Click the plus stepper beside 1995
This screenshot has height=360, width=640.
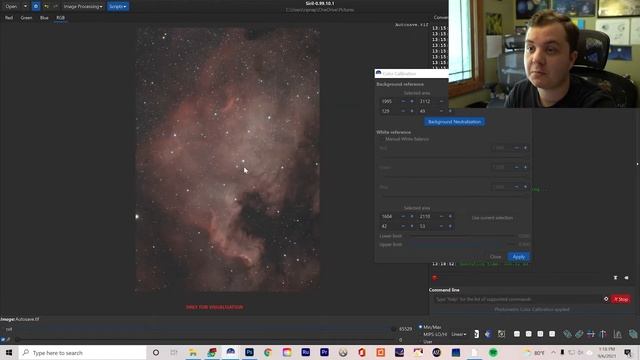412,101
